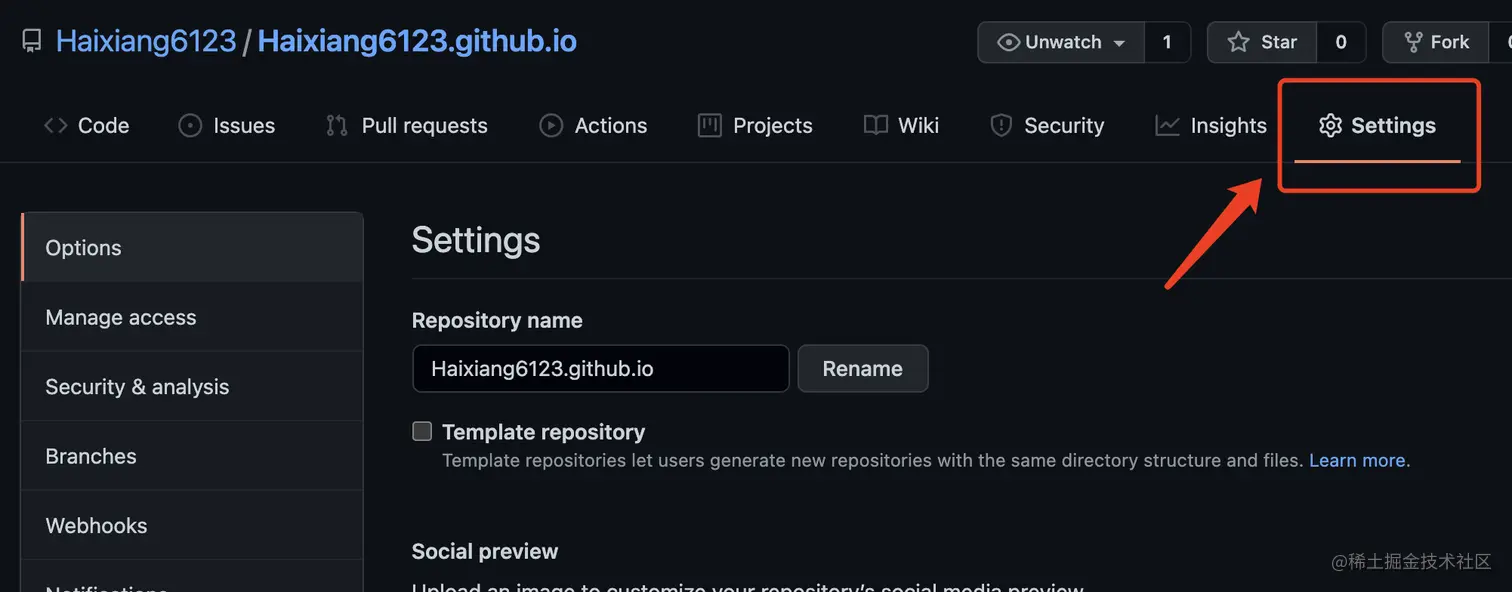Click the Rename button
This screenshot has width=1512, height=592.
(x=863, y=368)
